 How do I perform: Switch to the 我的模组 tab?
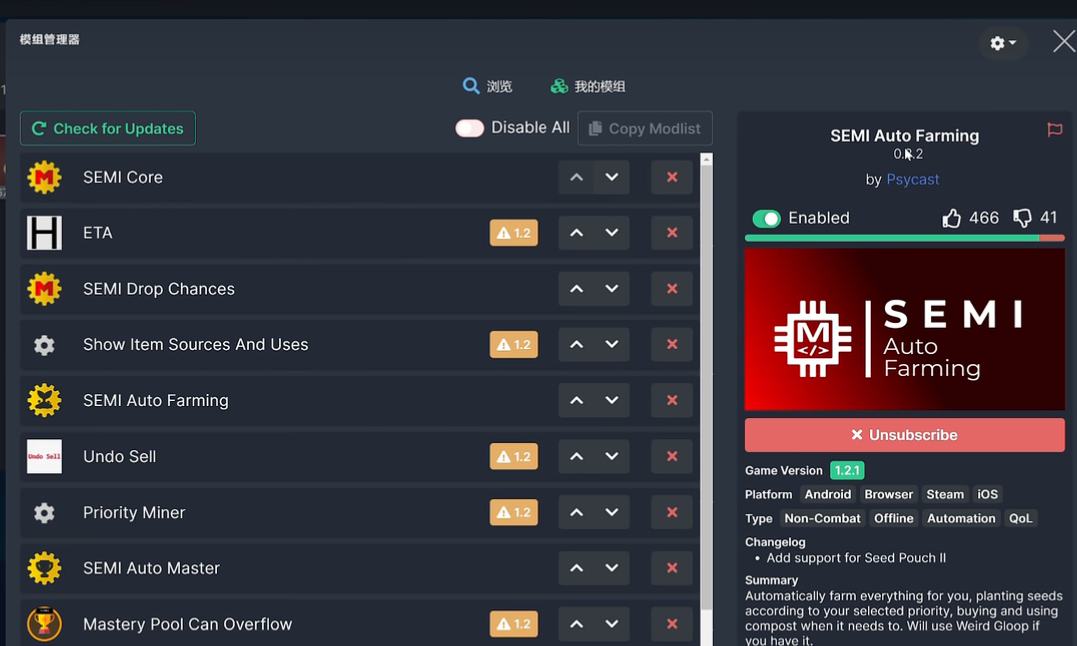pos(588,86)
